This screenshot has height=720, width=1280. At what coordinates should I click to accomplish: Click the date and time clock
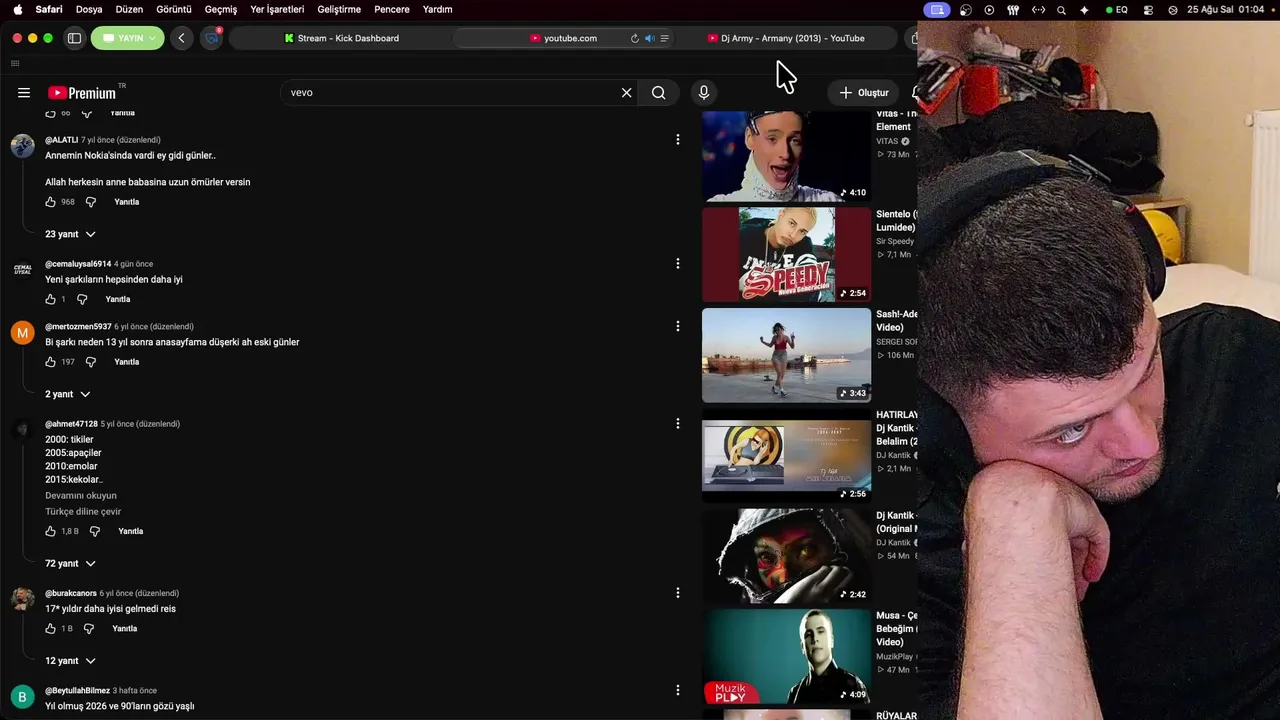coord(1225,9)
